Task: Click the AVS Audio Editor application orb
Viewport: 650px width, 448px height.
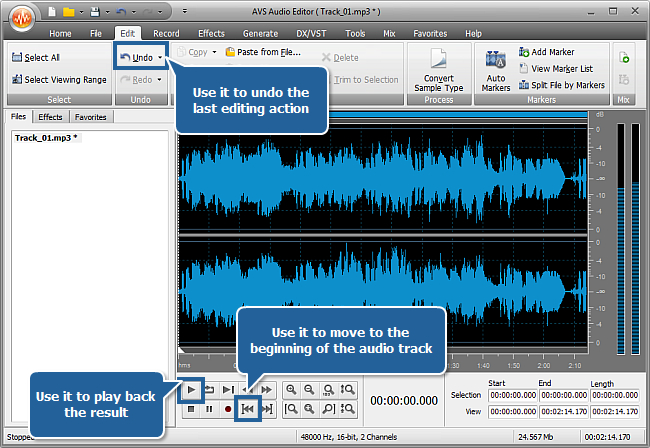Action: 22,18
